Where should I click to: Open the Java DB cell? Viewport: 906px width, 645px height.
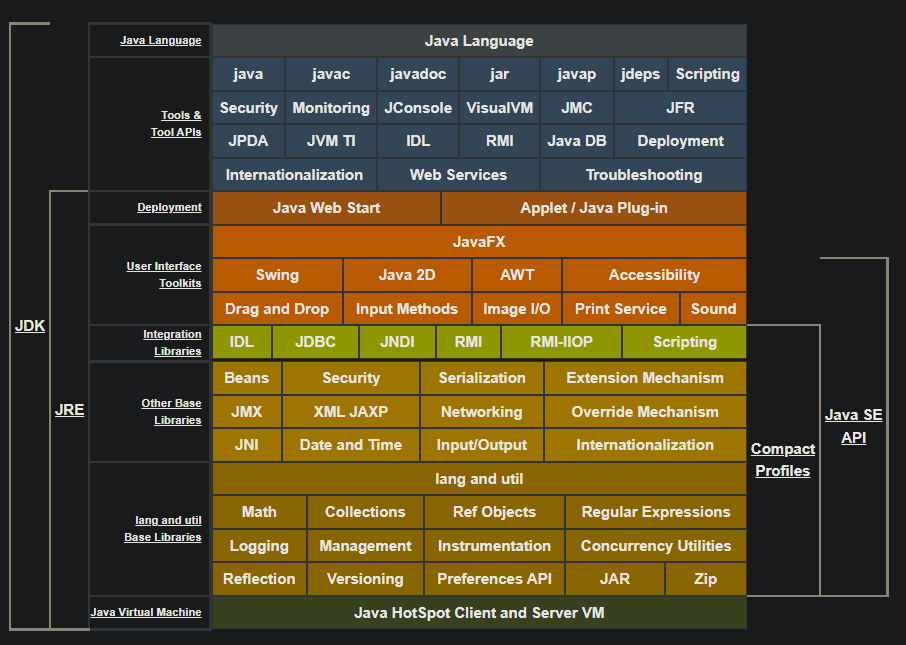tap(577, 141)
